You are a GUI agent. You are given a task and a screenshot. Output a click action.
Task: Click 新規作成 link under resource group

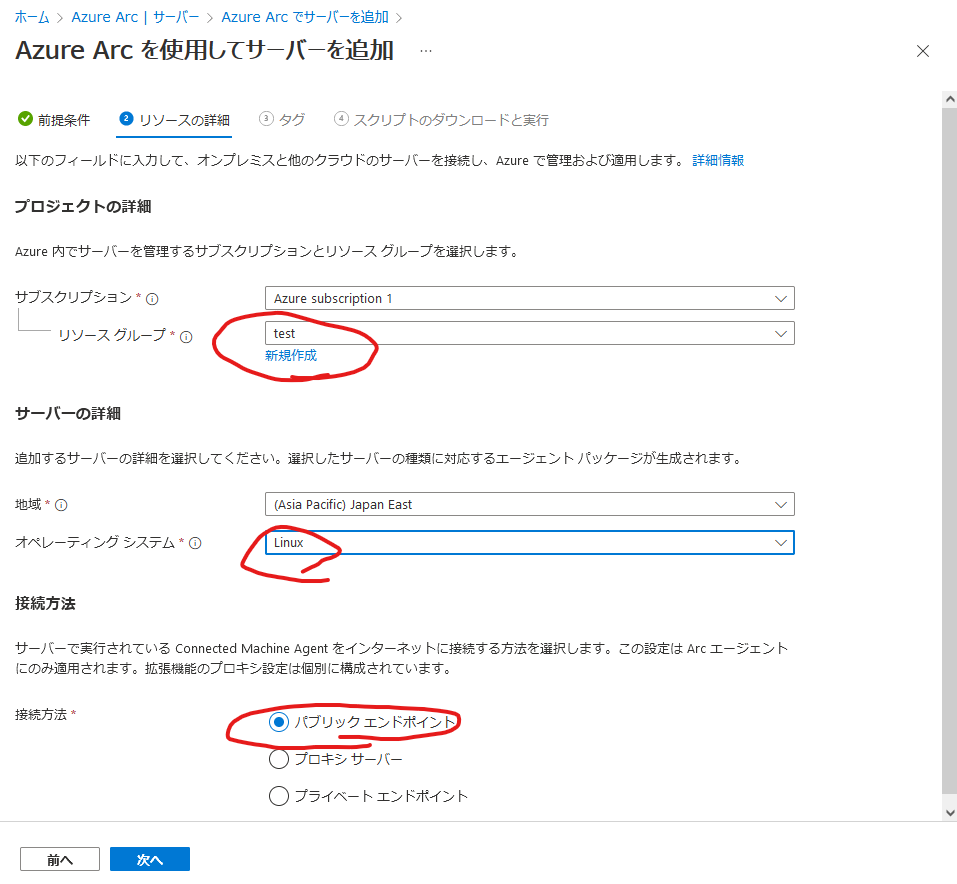pyautogui.click(x=291, y=355)
